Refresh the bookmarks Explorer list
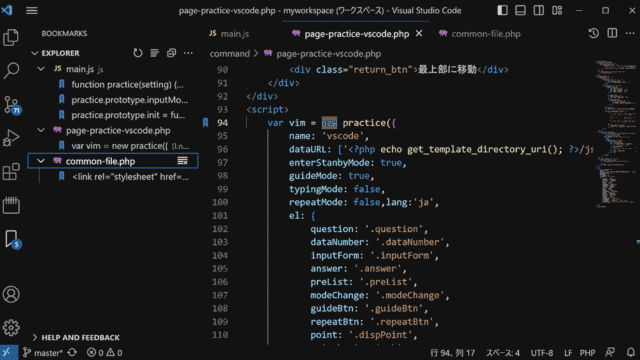640x360 pixels. [x=138, y=53]
